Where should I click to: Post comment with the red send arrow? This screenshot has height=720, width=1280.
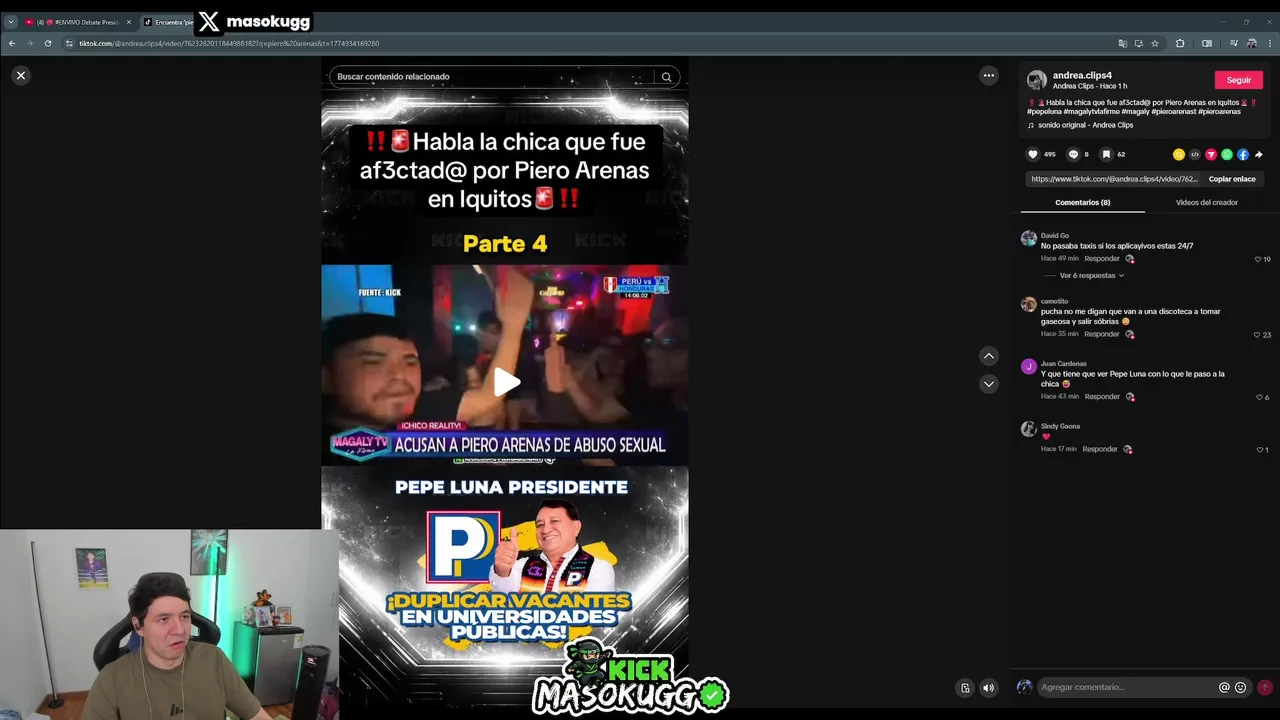1265,687
